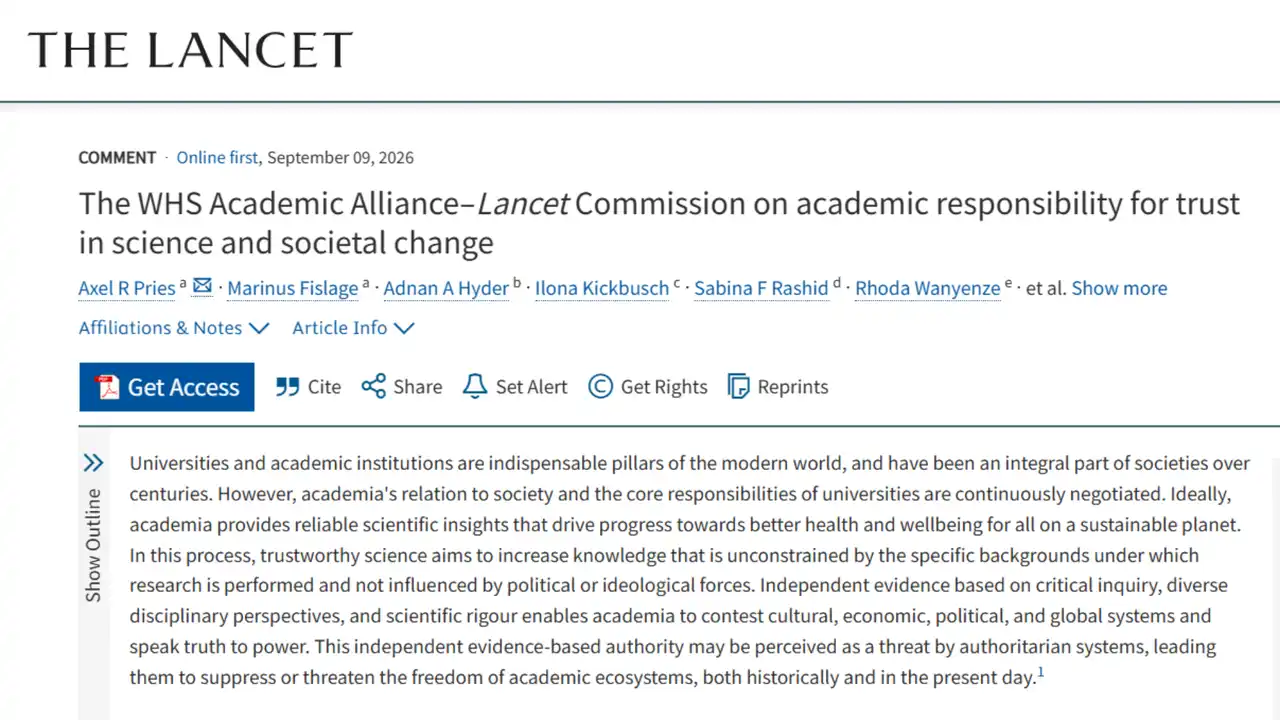Click the Reprints document icon
This screenshot has width=1280, height=720.
pos(739,387)
